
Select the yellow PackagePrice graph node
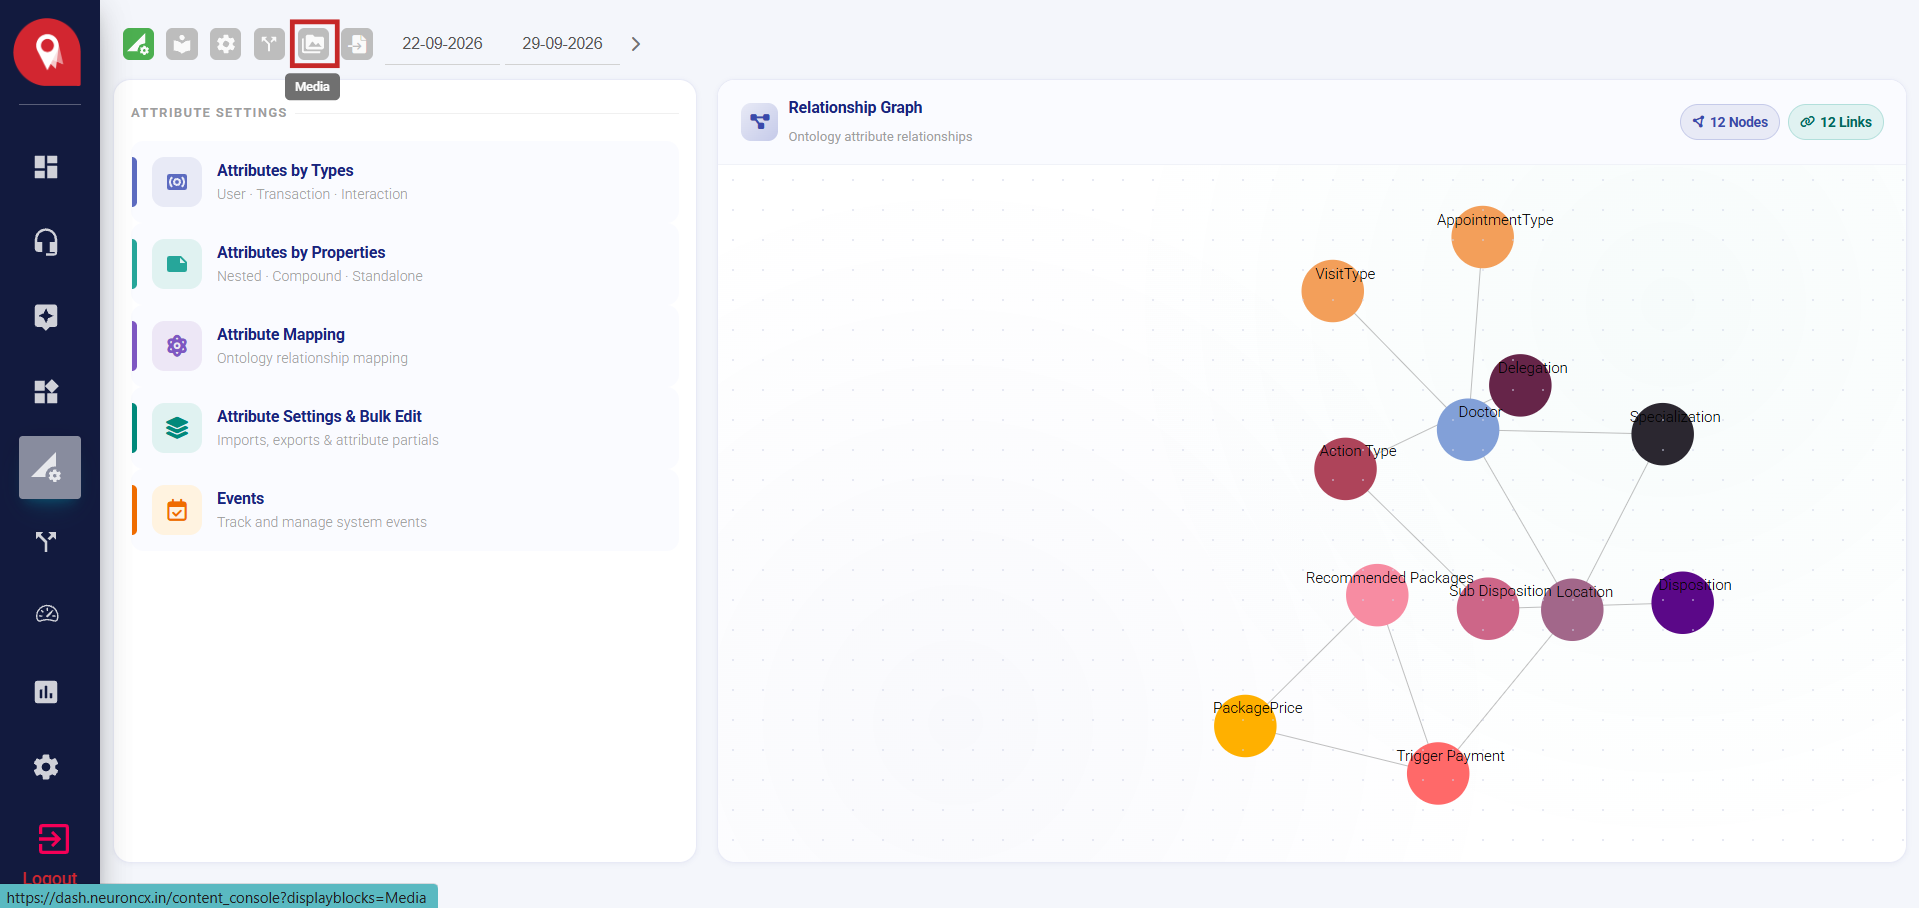click(1245, 726)
